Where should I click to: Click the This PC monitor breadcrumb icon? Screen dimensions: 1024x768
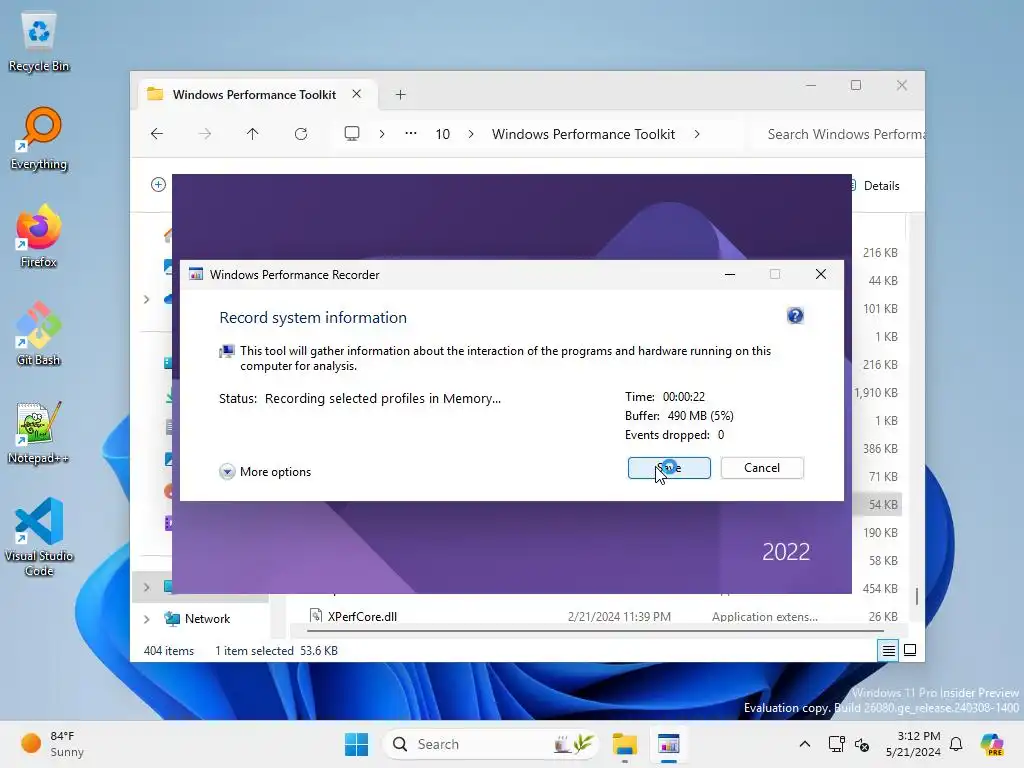click(x=352, y=134)
